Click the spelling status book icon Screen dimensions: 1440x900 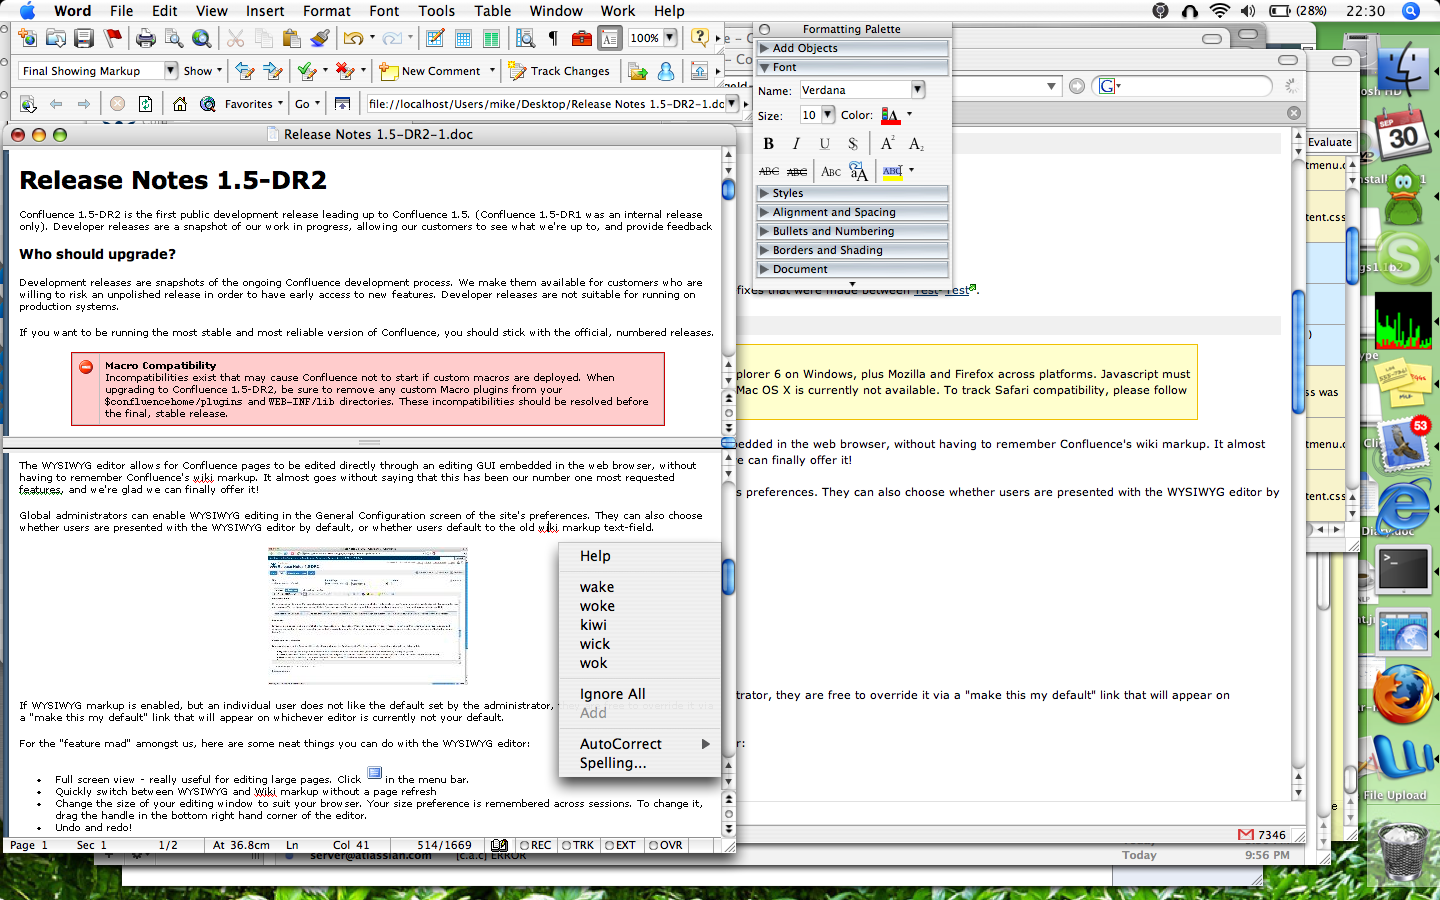coord(499,845)
